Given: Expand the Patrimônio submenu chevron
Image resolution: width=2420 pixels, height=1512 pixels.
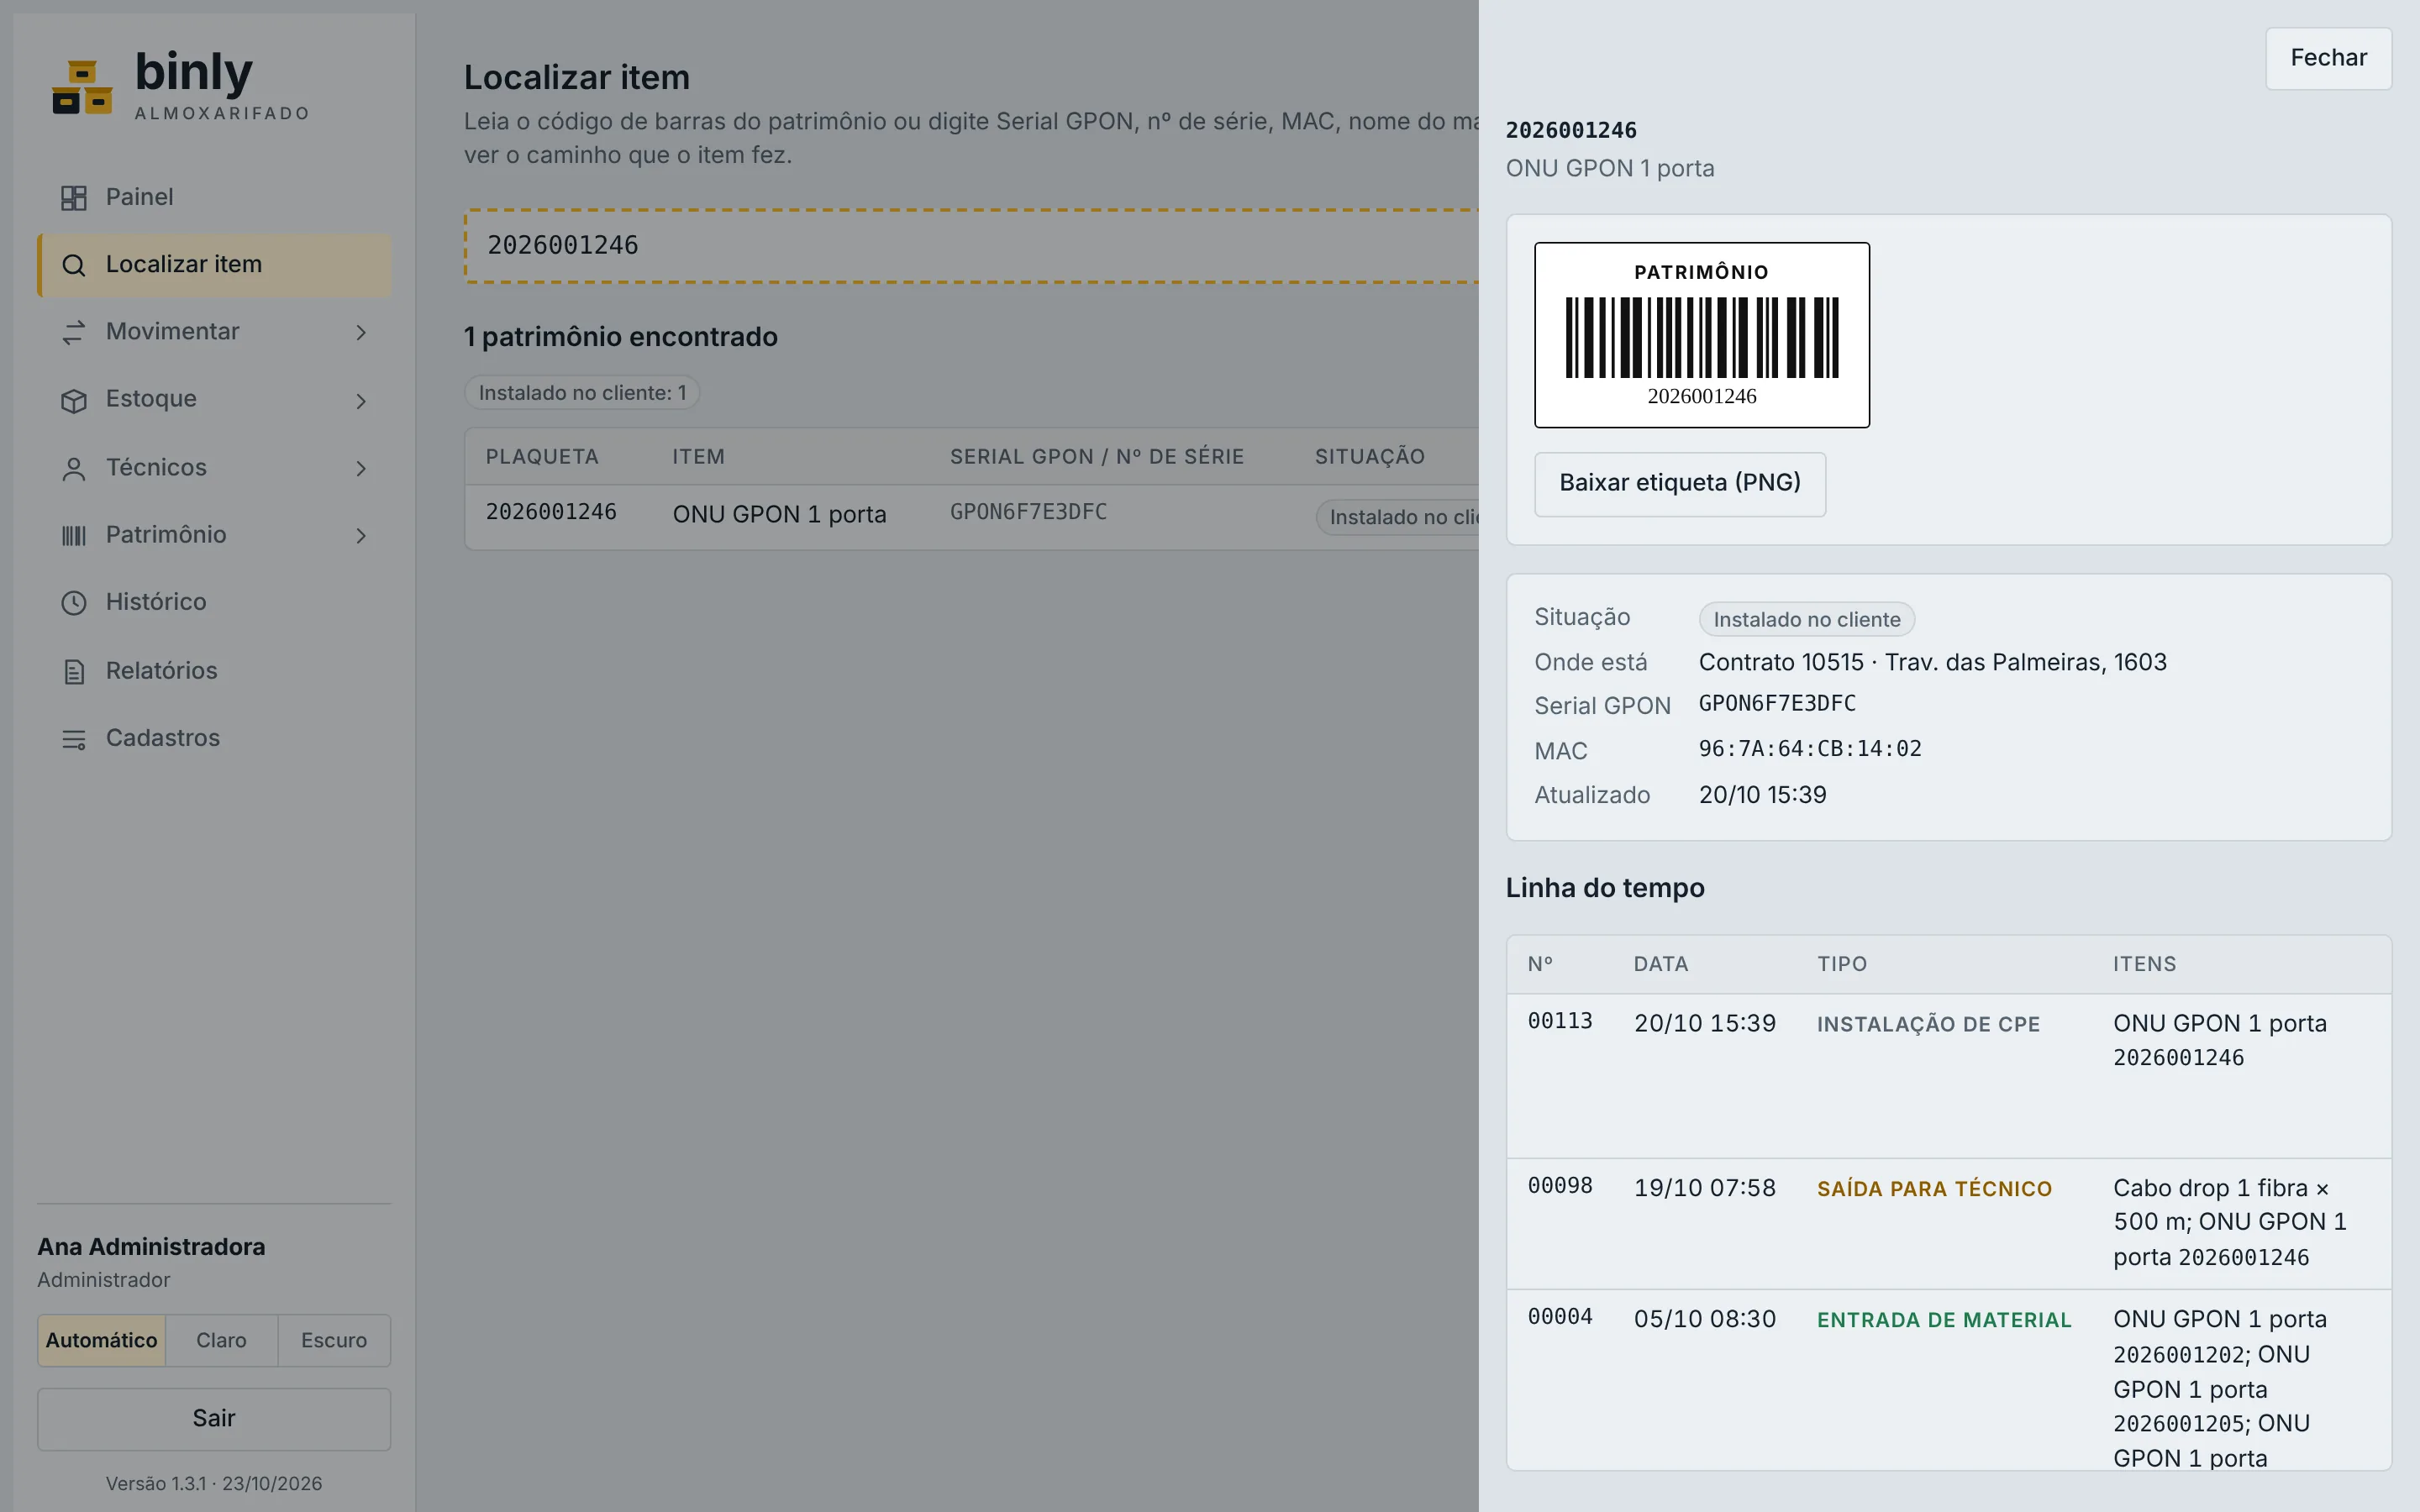Looking at the screenshot, I should tap(361, 535).
